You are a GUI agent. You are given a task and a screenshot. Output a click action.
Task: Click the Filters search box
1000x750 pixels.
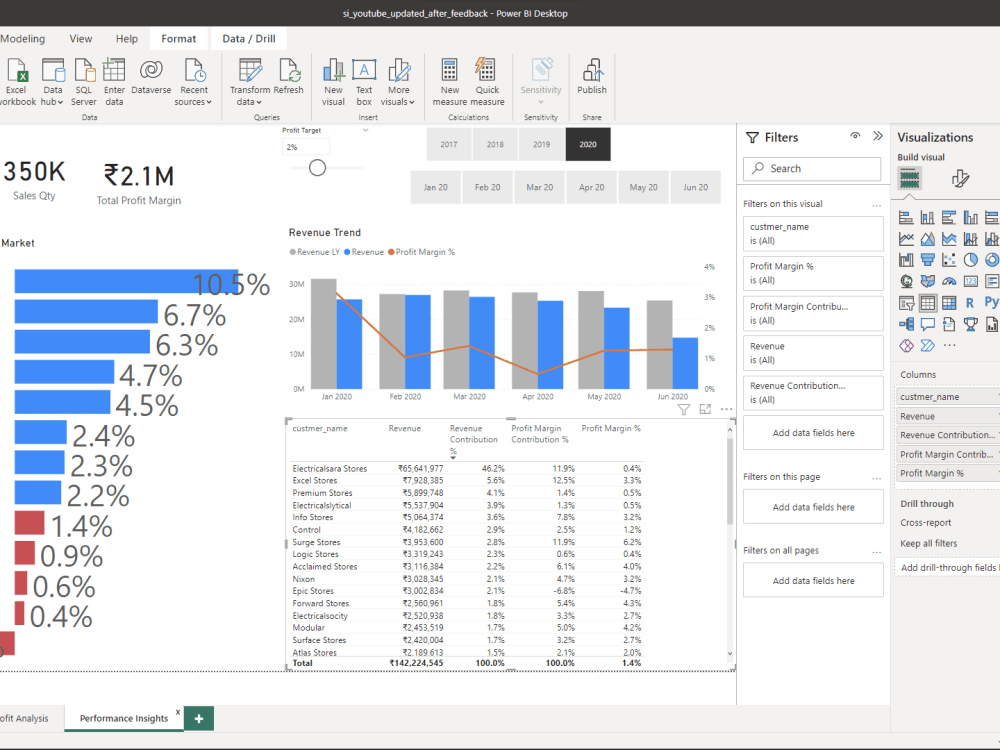811,168
